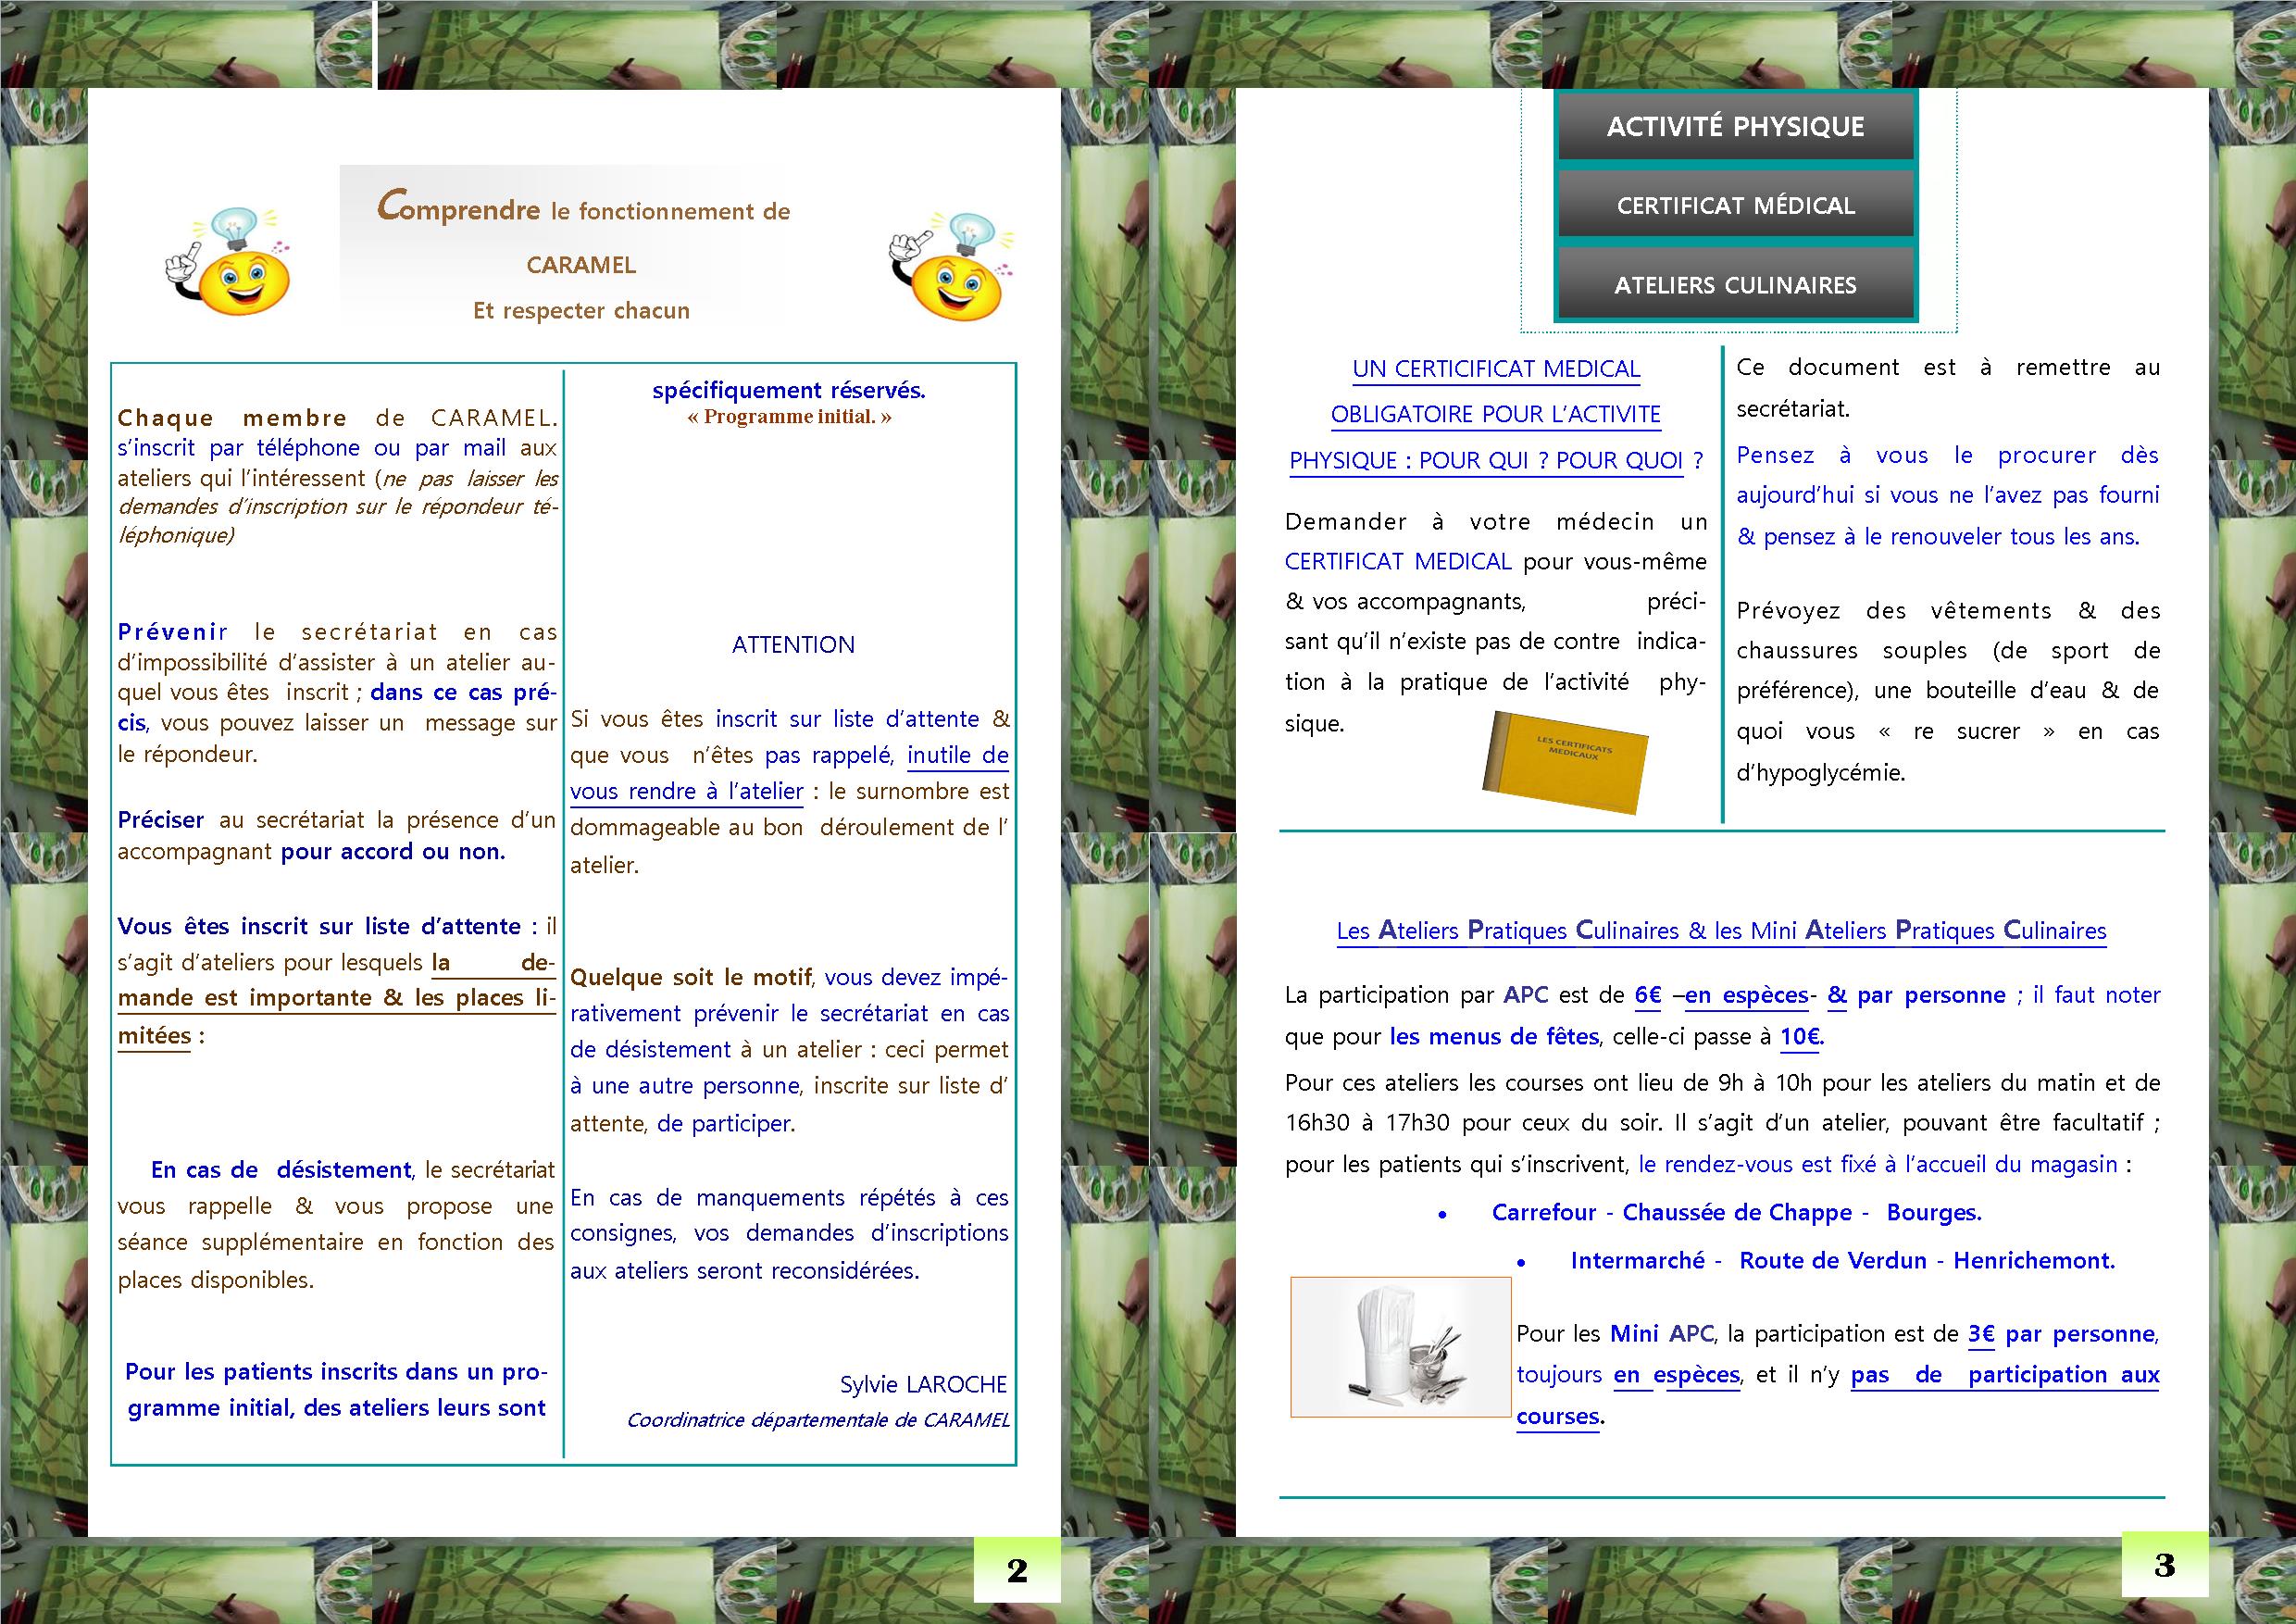Click the underlined price '10€.'
Viewport: 2296px width, 1624px height.
coord(1802,1037)
